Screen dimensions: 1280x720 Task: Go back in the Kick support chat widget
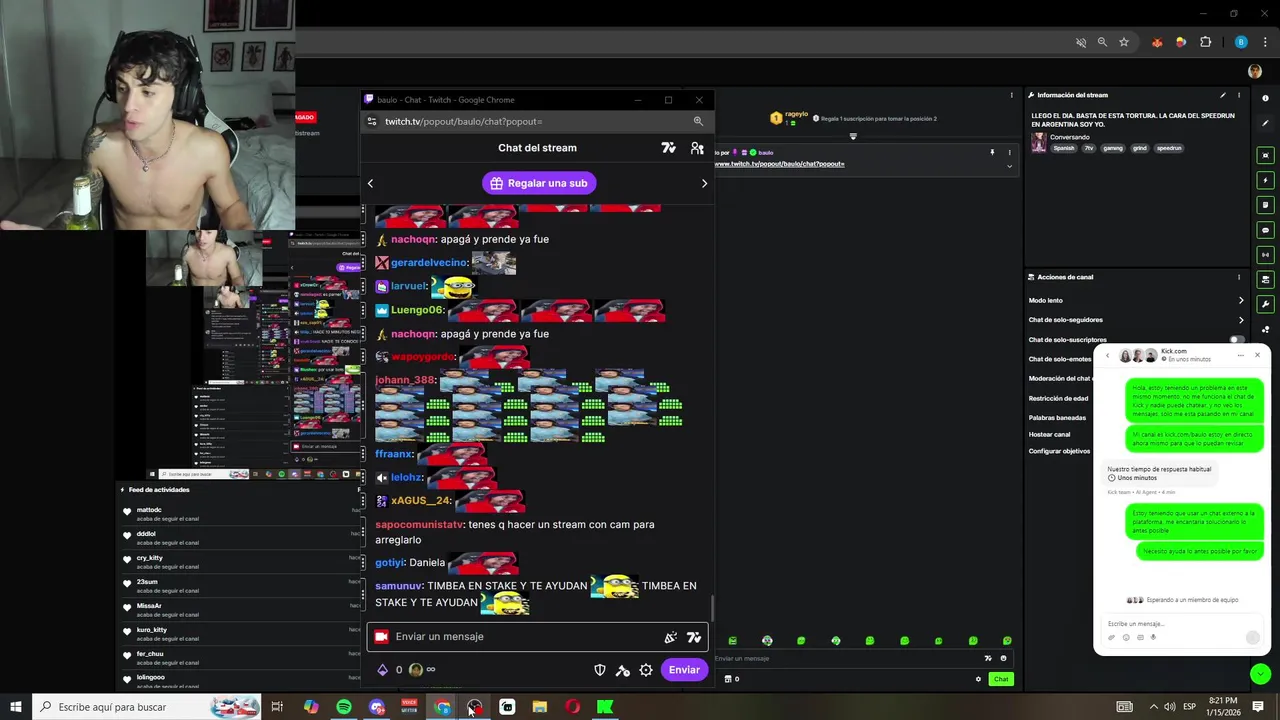click(1107, 355)
